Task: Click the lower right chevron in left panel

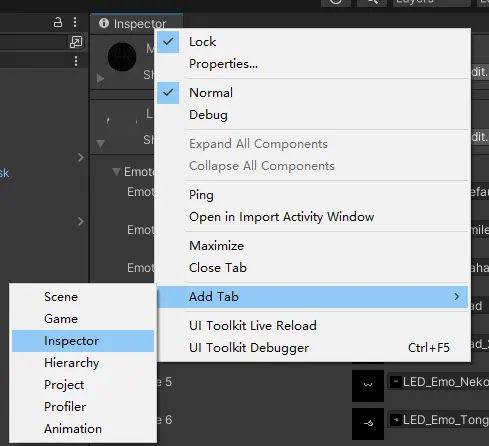Action: click(x=80, y=221)
